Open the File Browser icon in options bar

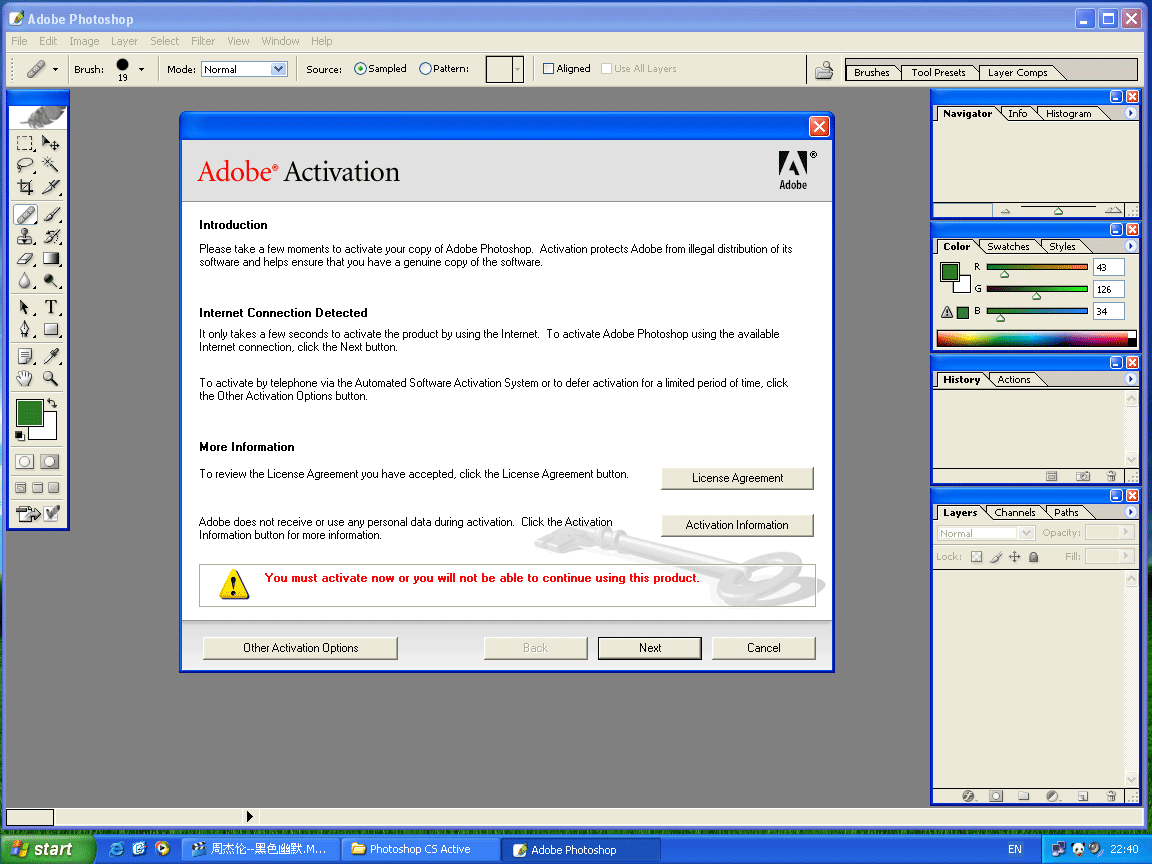pos(824,70)
